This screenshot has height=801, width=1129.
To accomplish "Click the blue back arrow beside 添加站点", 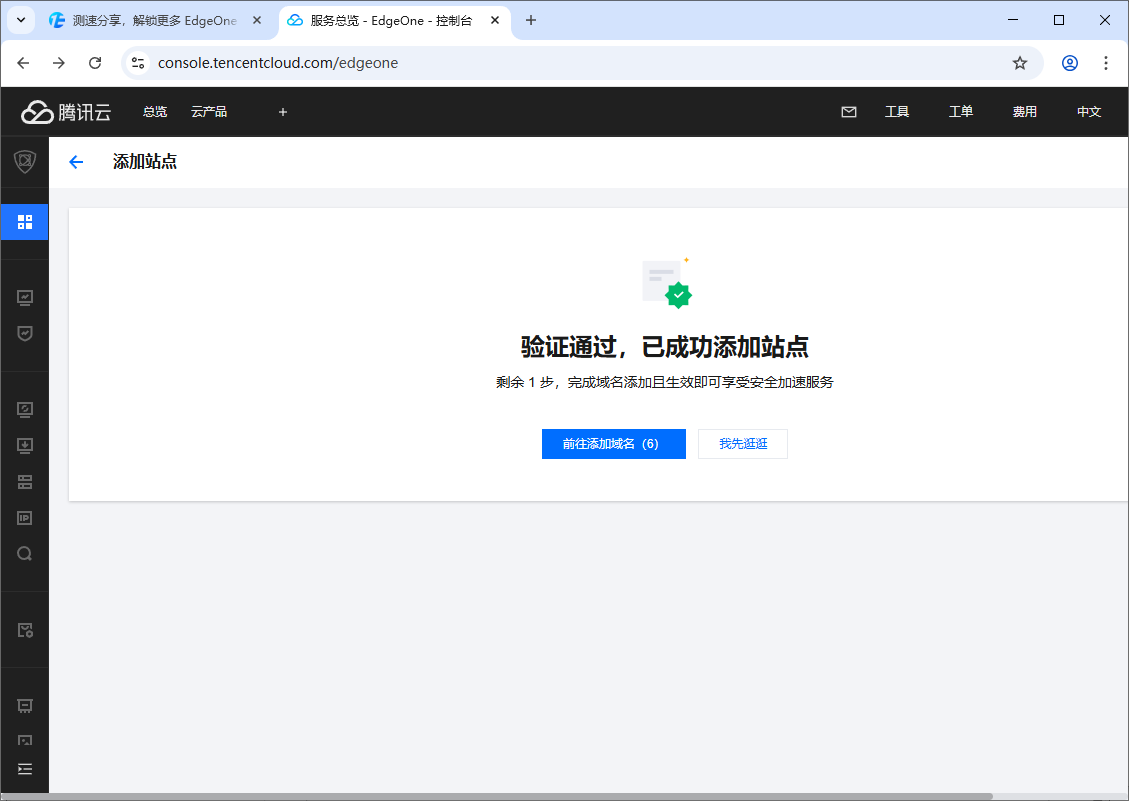I will tap(76, 161).
